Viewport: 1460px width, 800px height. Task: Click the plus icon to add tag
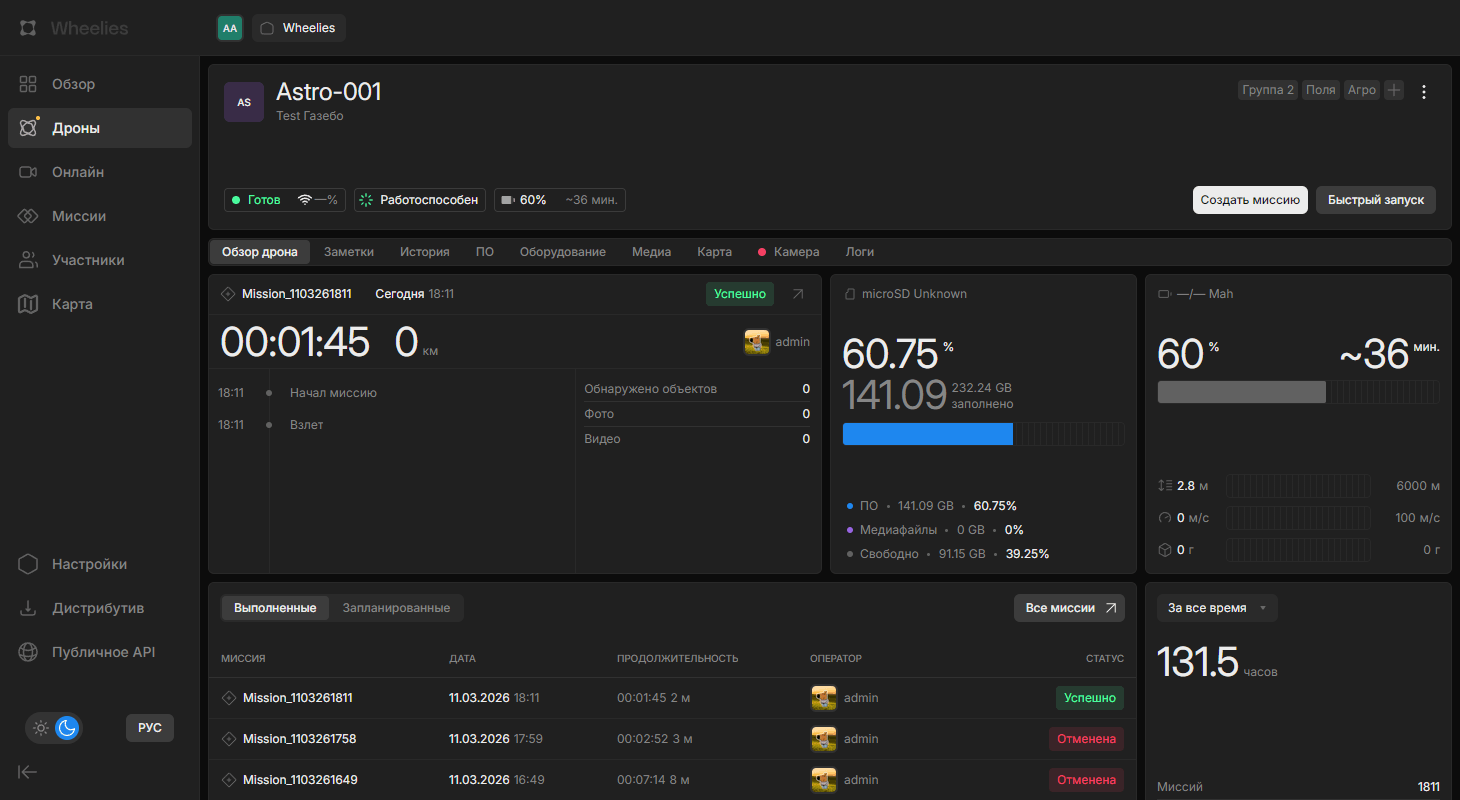(1394, 90)
